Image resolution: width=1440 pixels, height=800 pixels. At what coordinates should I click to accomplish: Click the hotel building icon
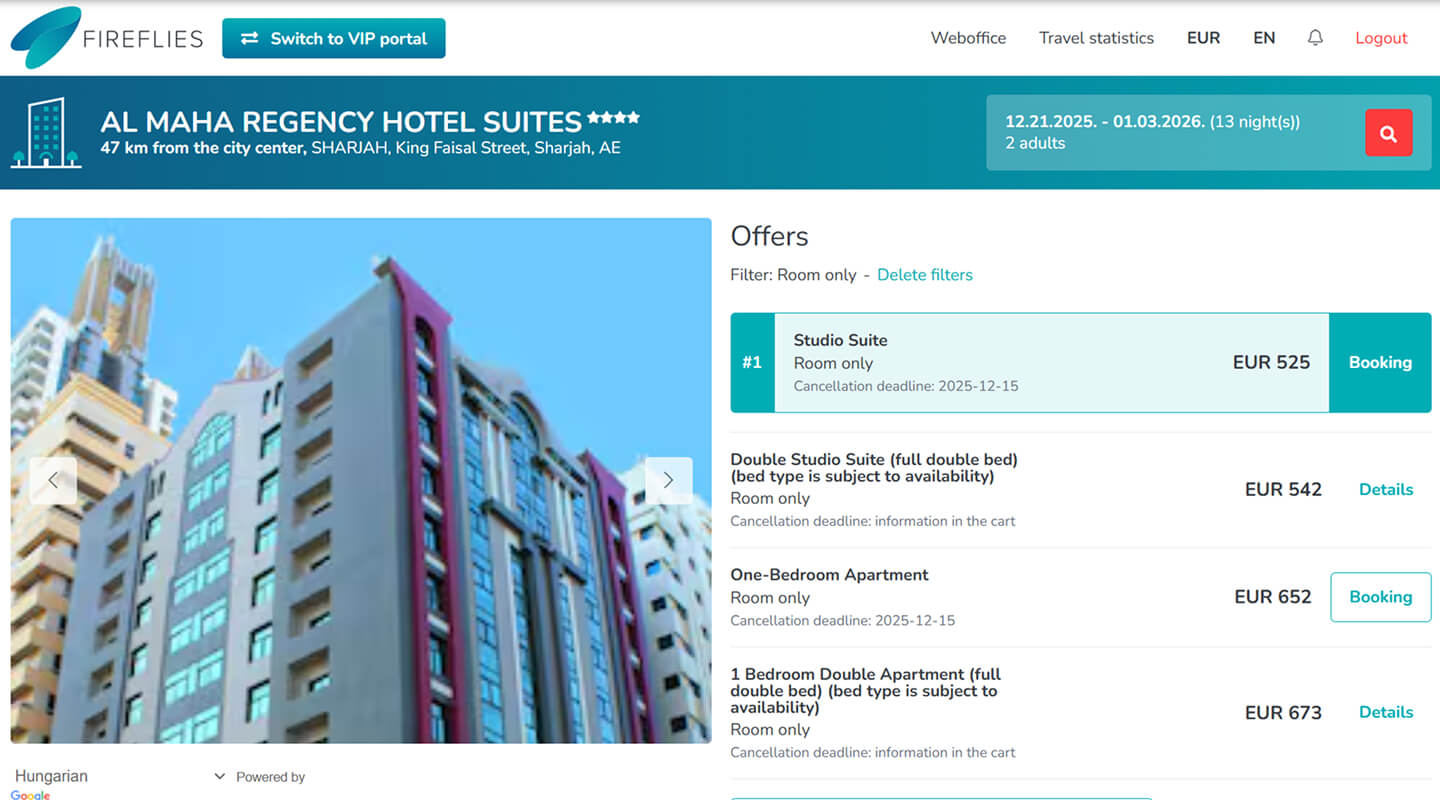coord(46,133)
